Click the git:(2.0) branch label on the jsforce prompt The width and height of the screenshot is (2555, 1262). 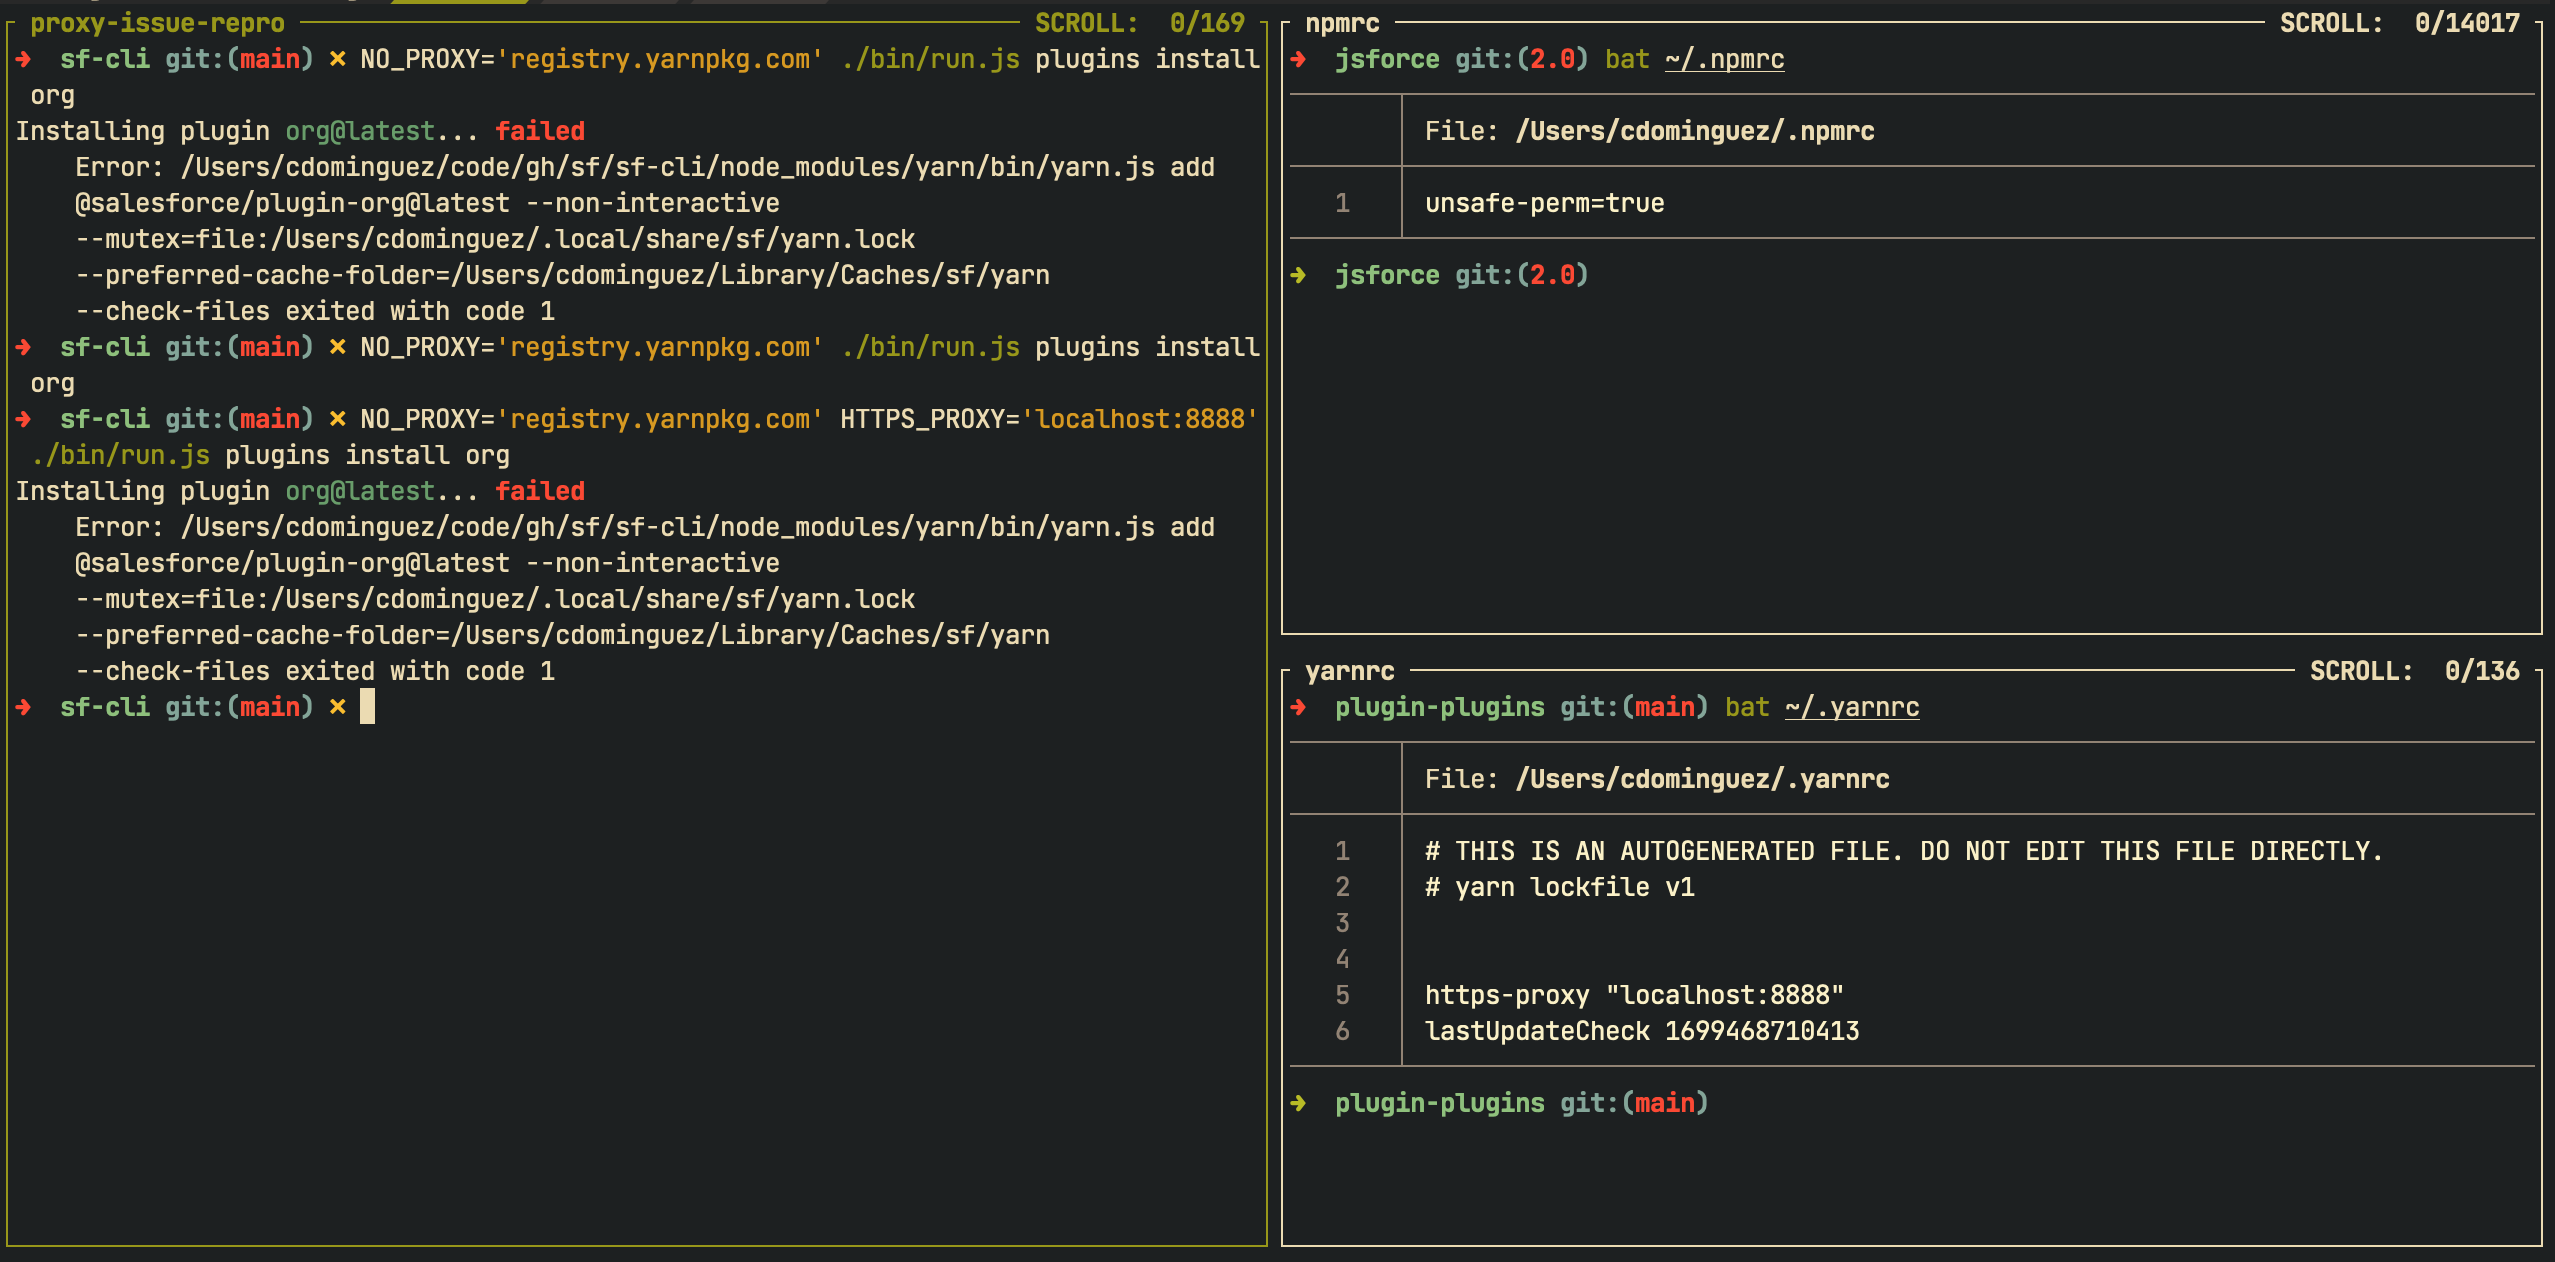pyautogui.click(x=1525, y=59)
